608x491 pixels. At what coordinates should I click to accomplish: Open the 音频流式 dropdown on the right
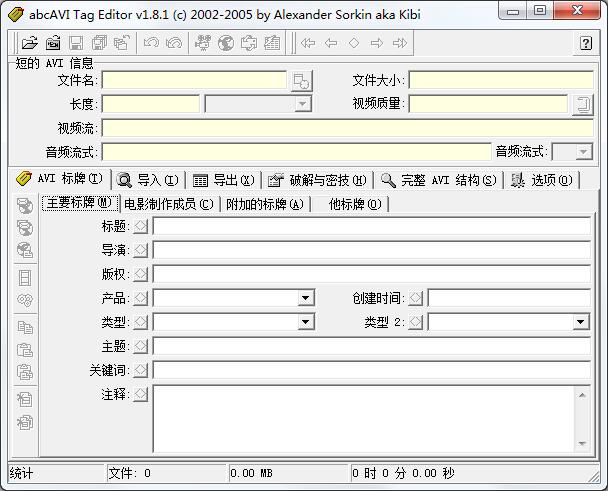pyautogui.click(x=583, y=152)
